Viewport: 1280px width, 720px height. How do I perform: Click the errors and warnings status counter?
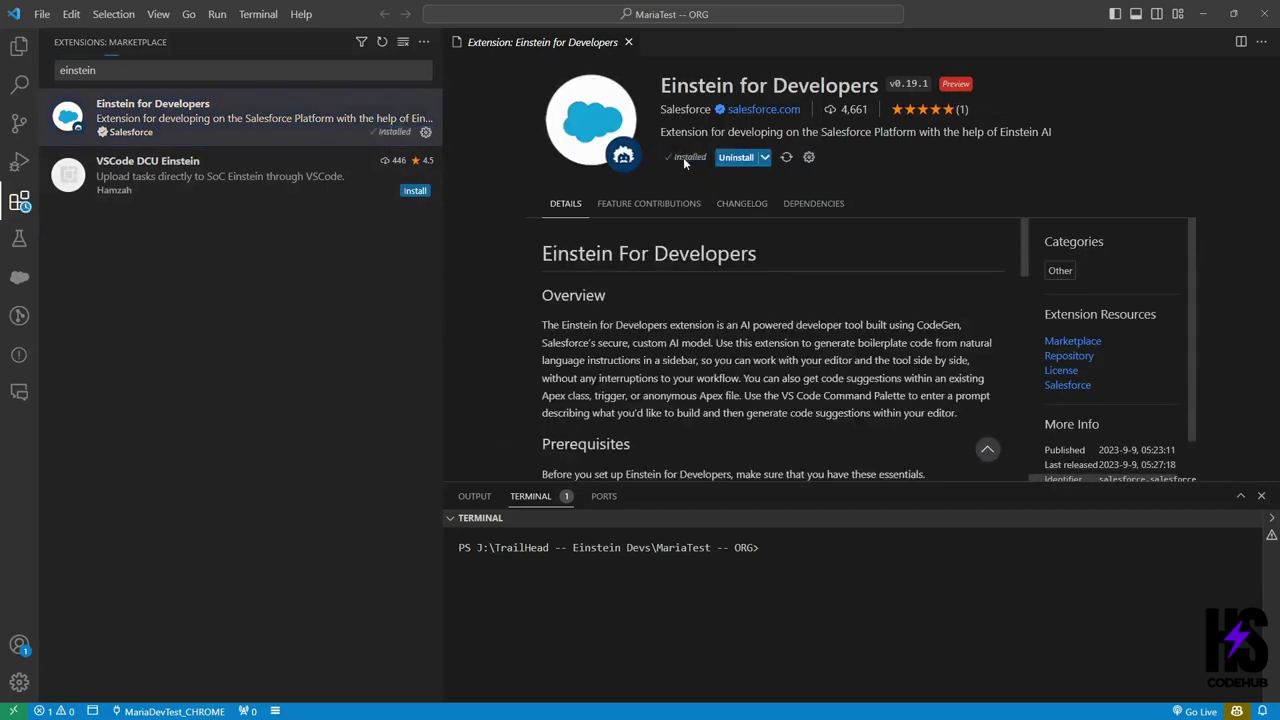coord(55,711)
